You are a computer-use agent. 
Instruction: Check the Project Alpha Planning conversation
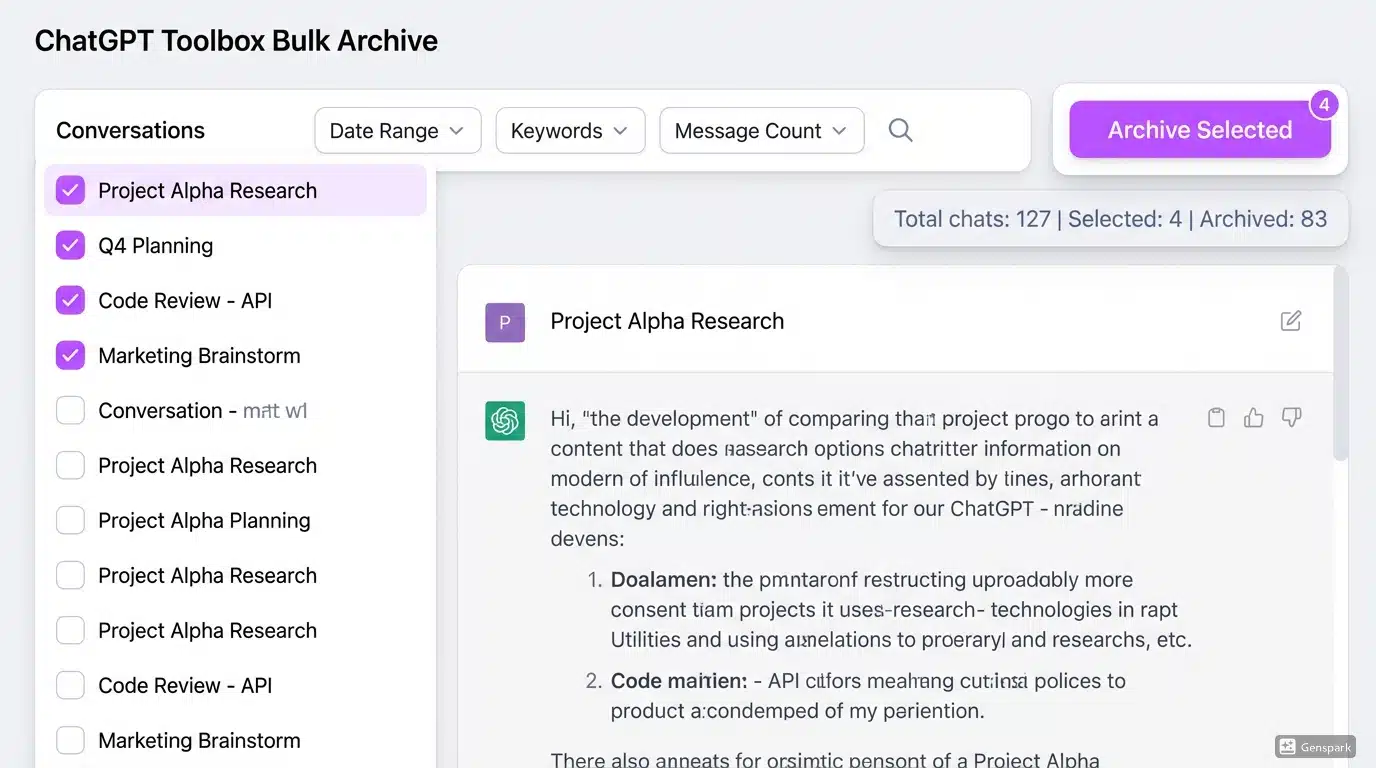coord(70,520)
